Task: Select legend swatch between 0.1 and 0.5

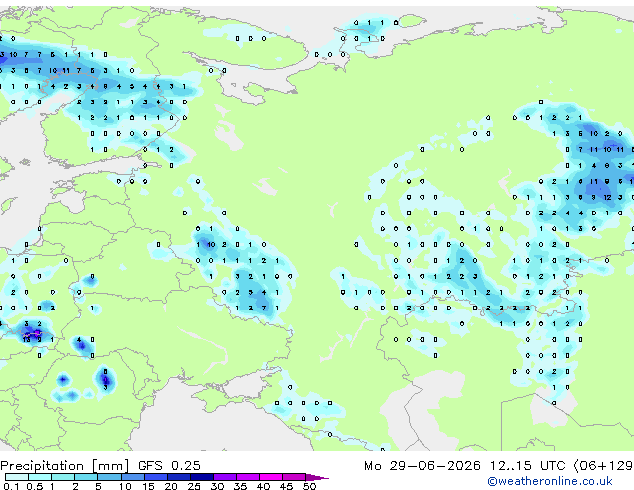Action: point(17,477)
